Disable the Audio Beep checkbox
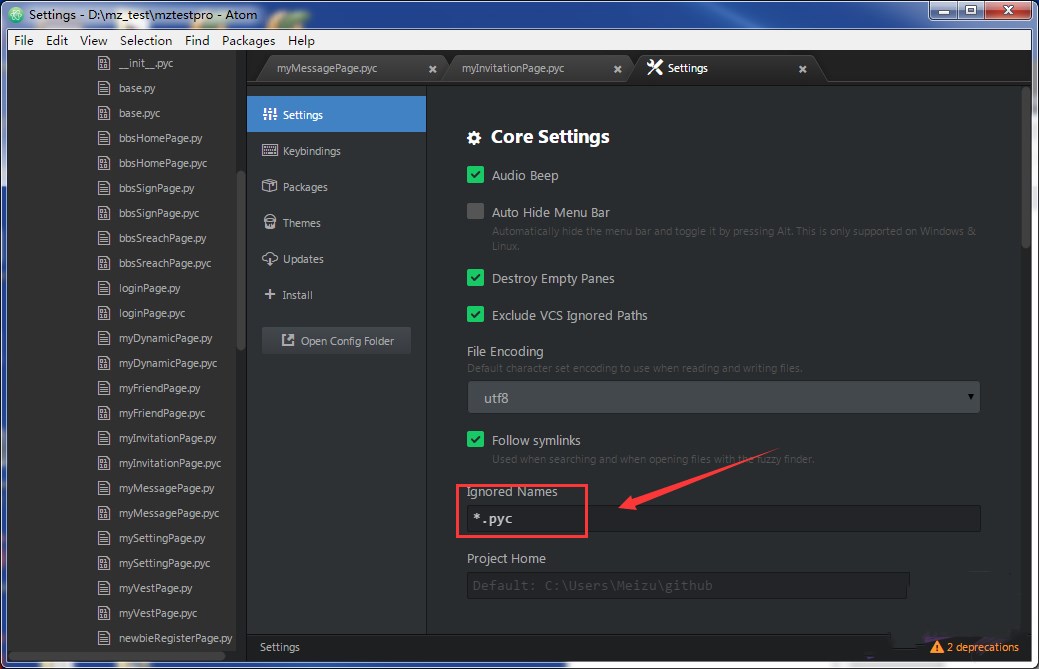Viewport: 1039px width, 669px height. coord(476,175)
